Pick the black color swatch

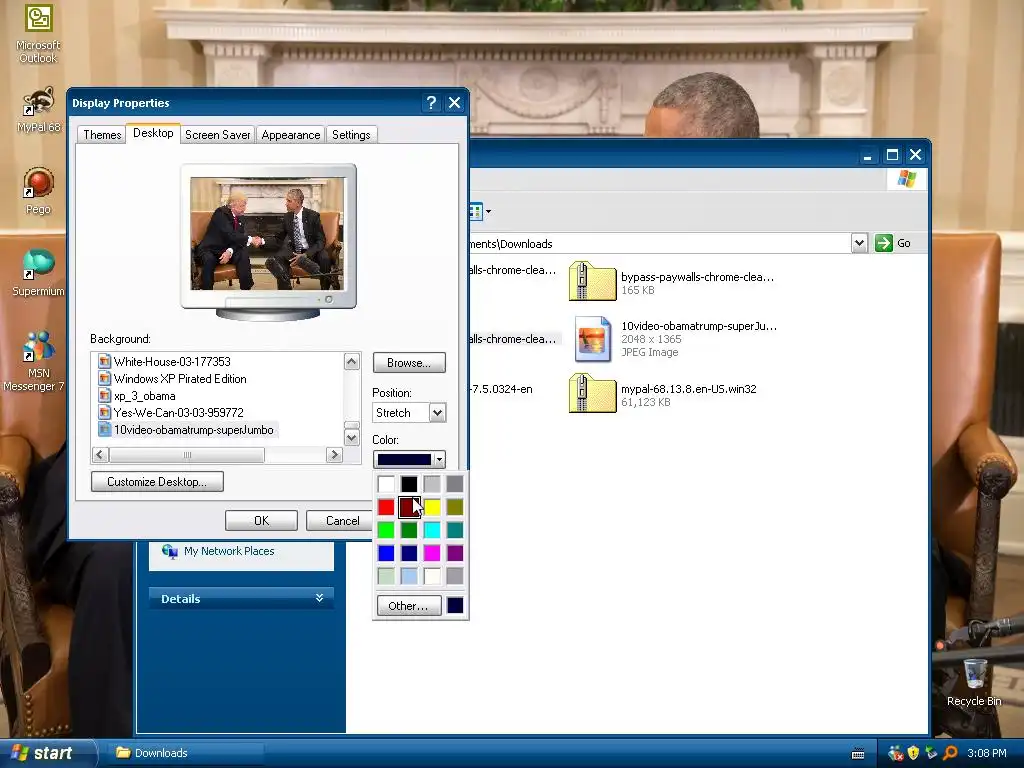(x=409, y=484)
